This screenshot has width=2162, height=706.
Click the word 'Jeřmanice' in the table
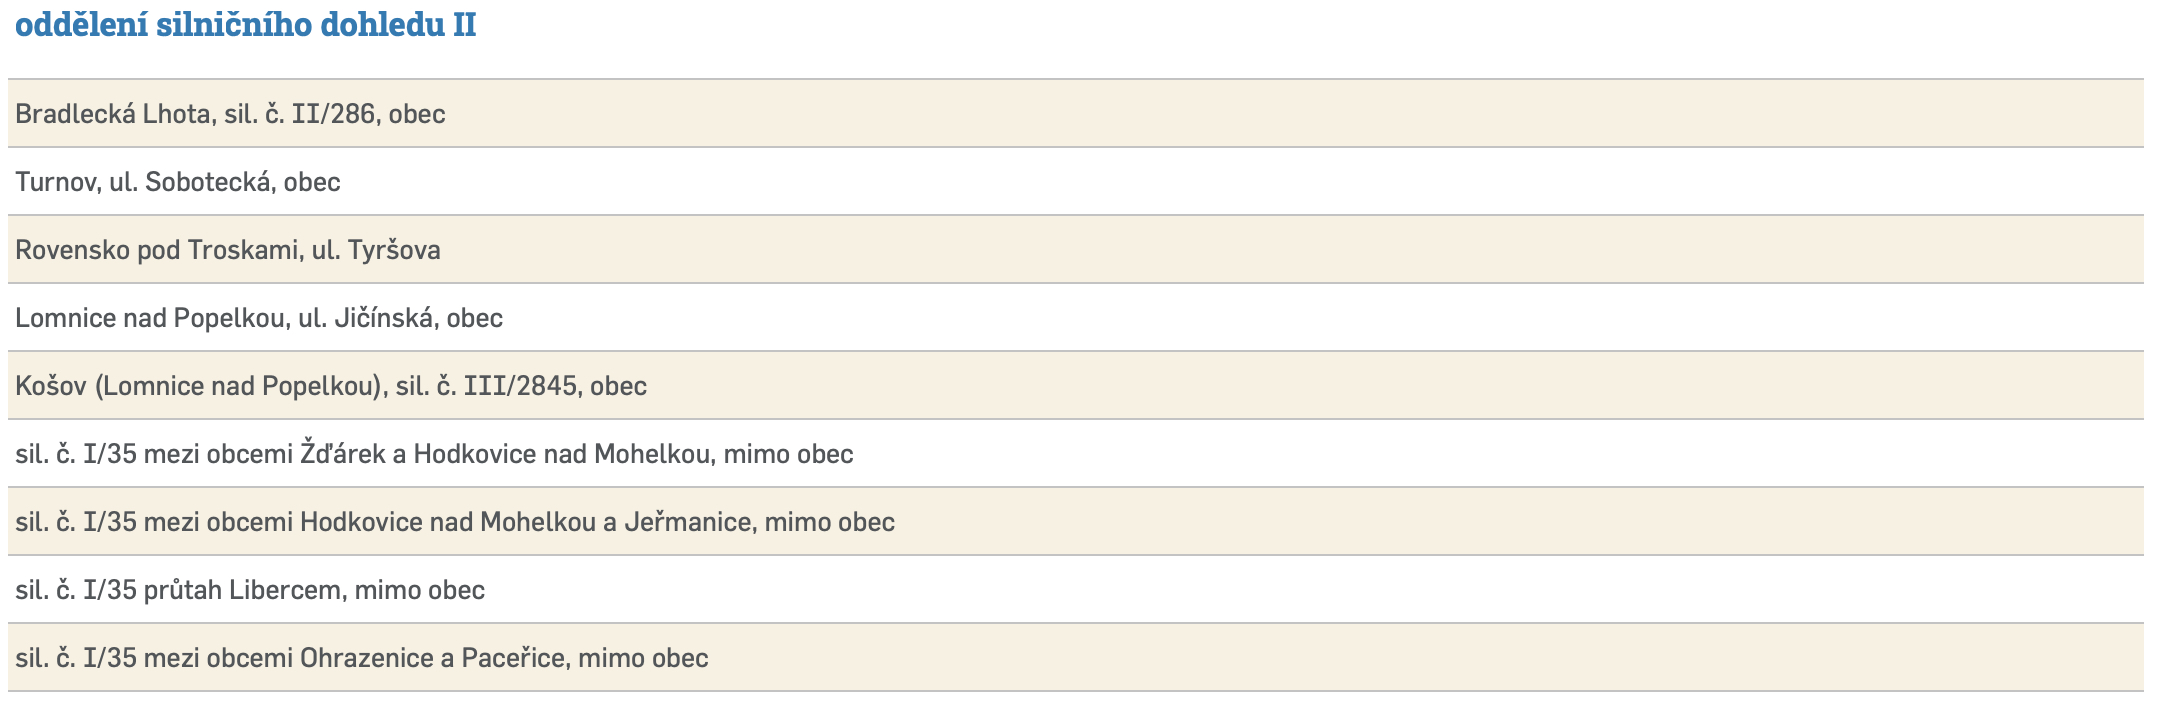click(x=688, y=522)
